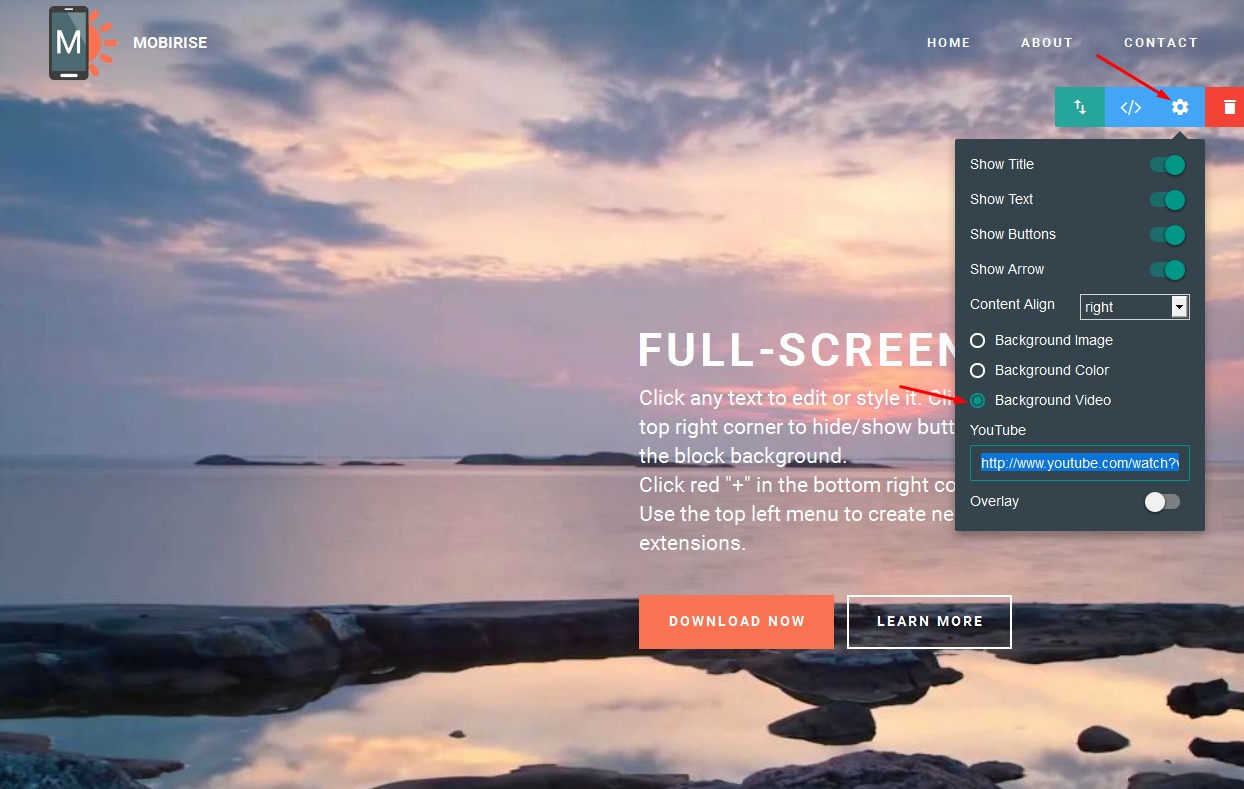The height and width of the screenshot is (789, 1244).
Task: Open the HOME menu item
Action: [x=948, y=42]
